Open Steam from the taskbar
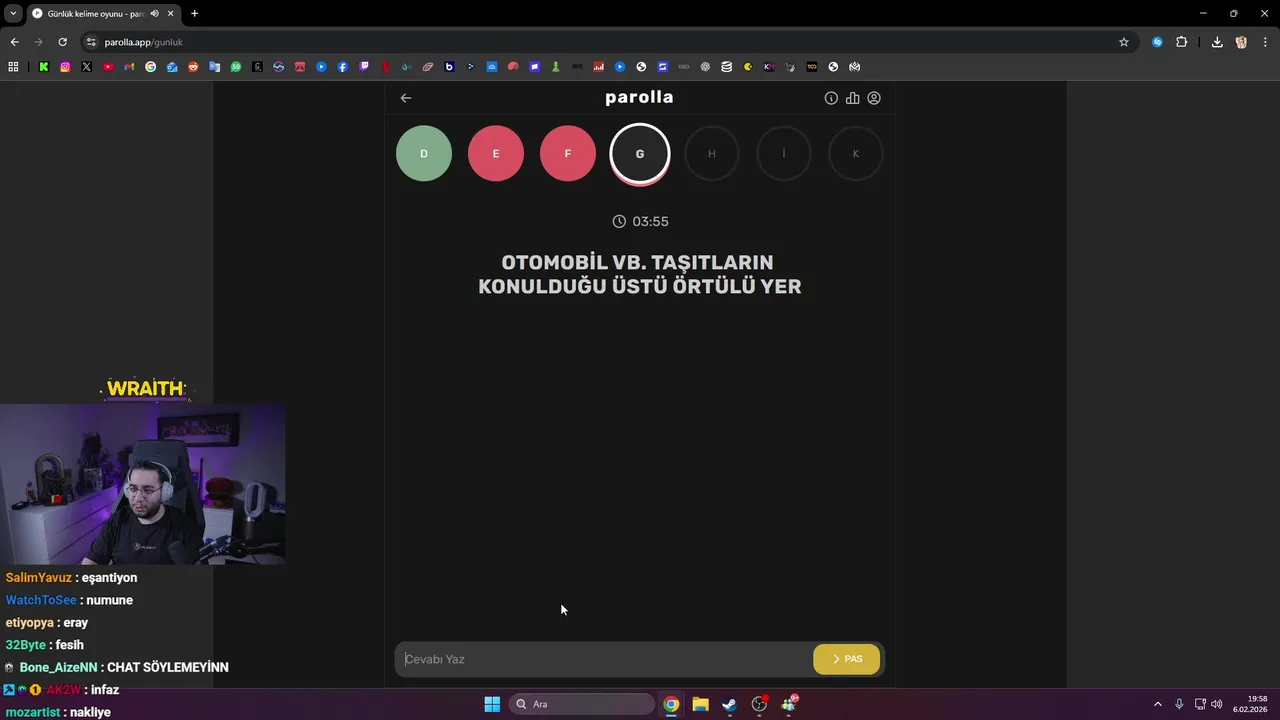The image size is (1280, 720). pos(730,704)
